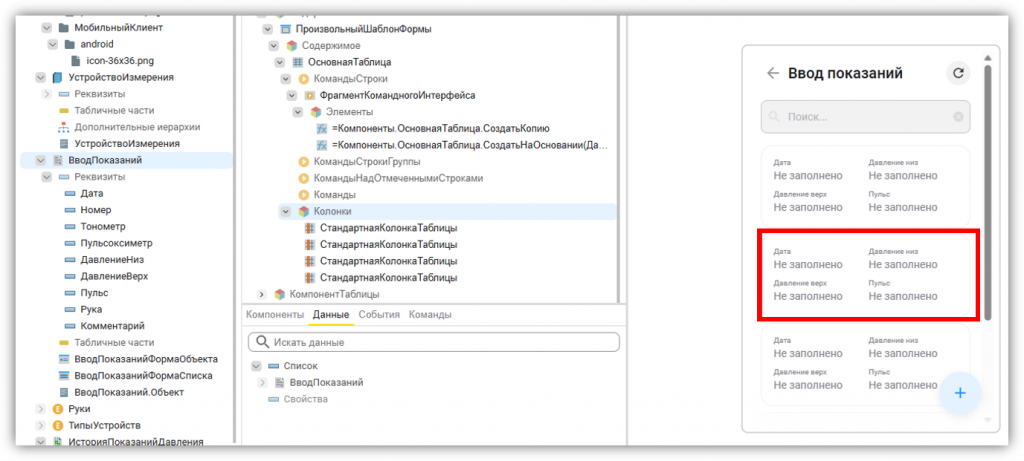Open ВводПоказанийФормаСписка form
This screenshot has width=1024, height=461.
point(144,375)
